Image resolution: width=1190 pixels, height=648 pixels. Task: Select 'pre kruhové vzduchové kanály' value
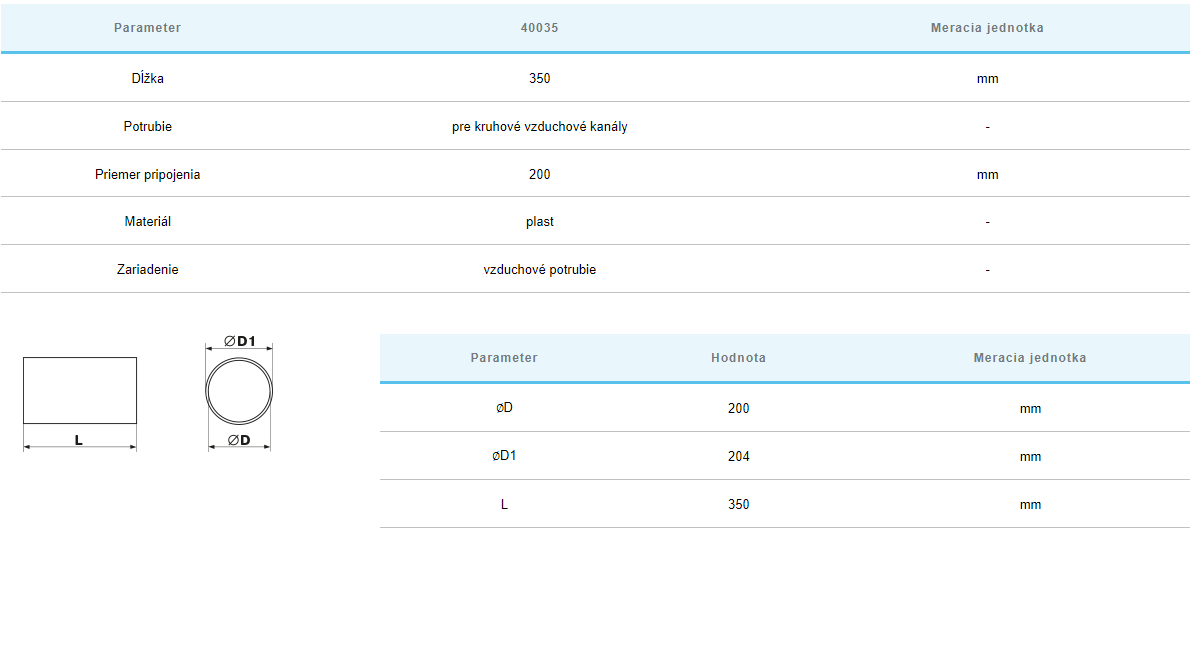click(x=539, y=127)
